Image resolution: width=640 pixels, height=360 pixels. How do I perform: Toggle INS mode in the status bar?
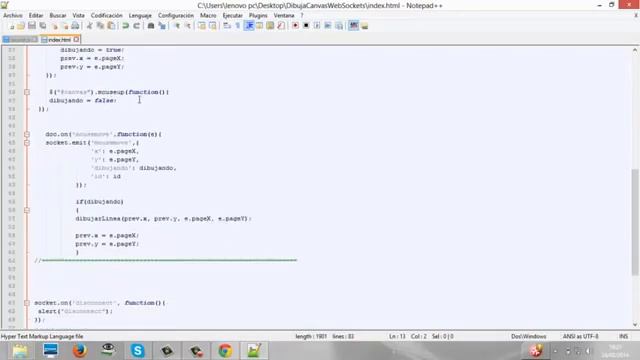(x=624, y=336)
